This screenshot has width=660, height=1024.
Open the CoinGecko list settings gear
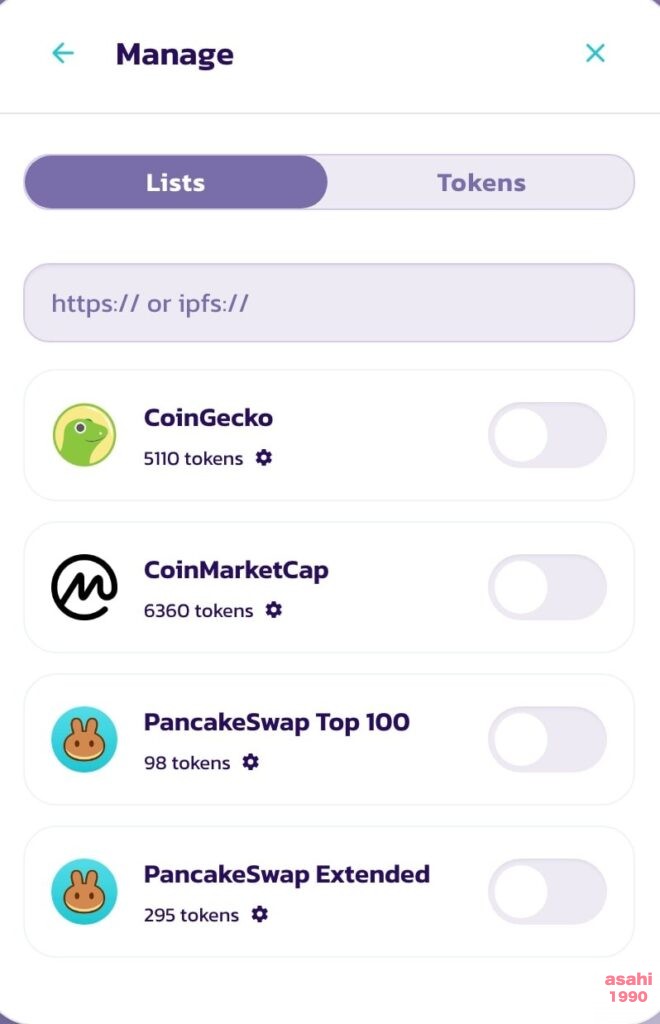coord(264,458)
